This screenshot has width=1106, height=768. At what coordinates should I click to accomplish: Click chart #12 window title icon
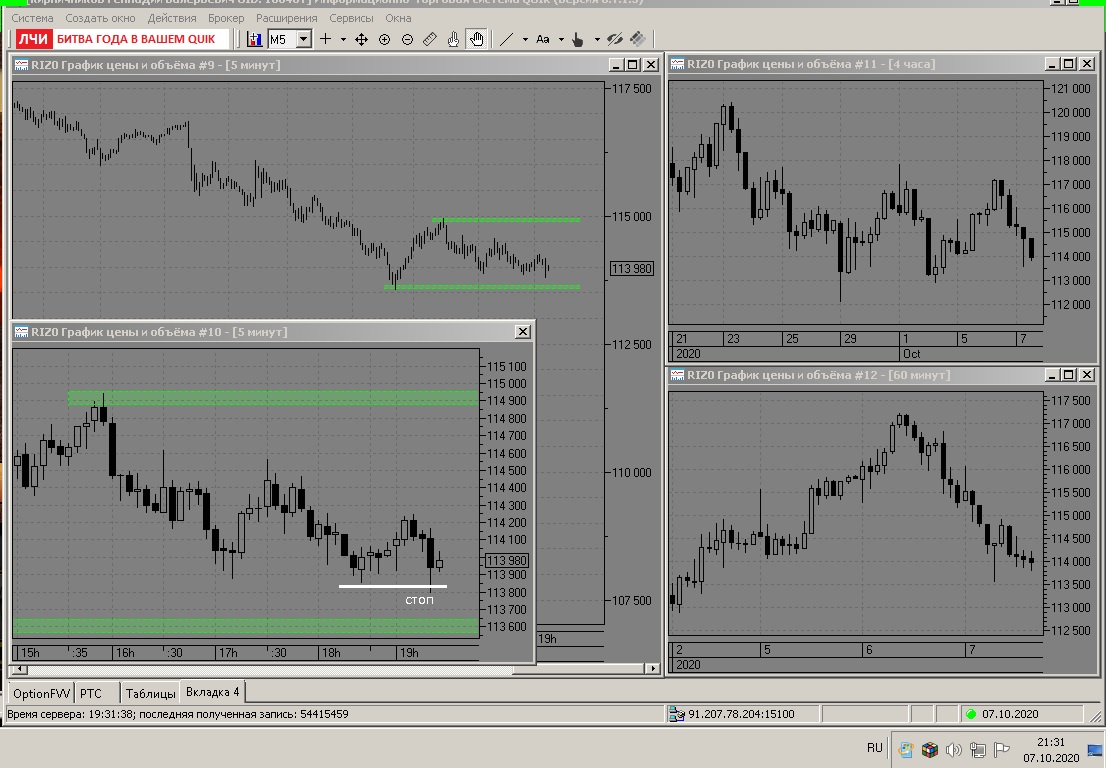tap(677, 375)
